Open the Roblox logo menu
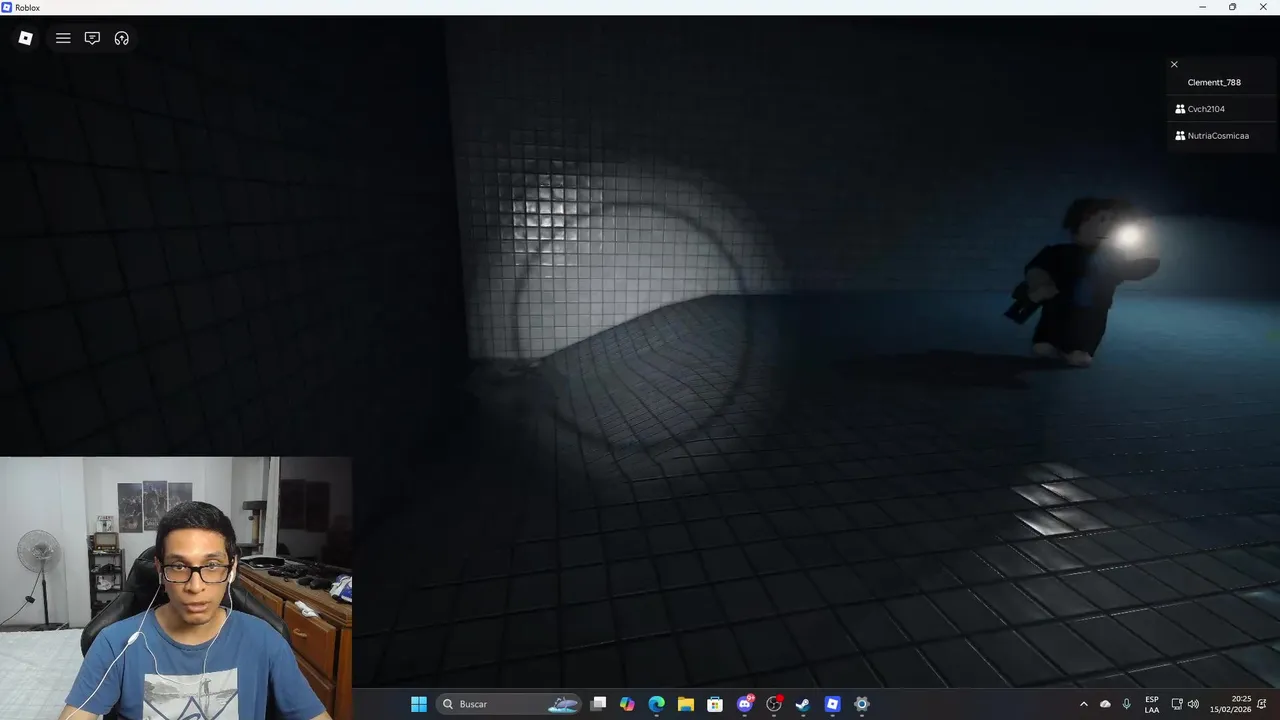This screenshot has width=1280, height=720. (x=26, y=38)
